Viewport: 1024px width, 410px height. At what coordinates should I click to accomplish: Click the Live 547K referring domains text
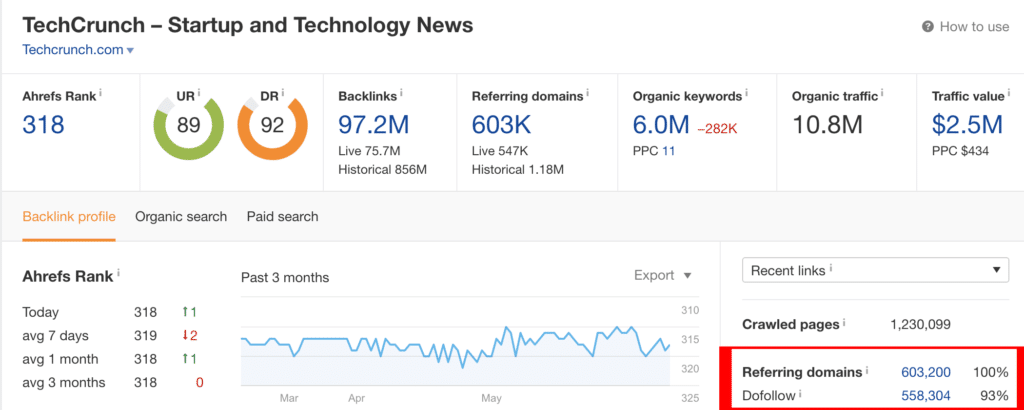point(500,151)
